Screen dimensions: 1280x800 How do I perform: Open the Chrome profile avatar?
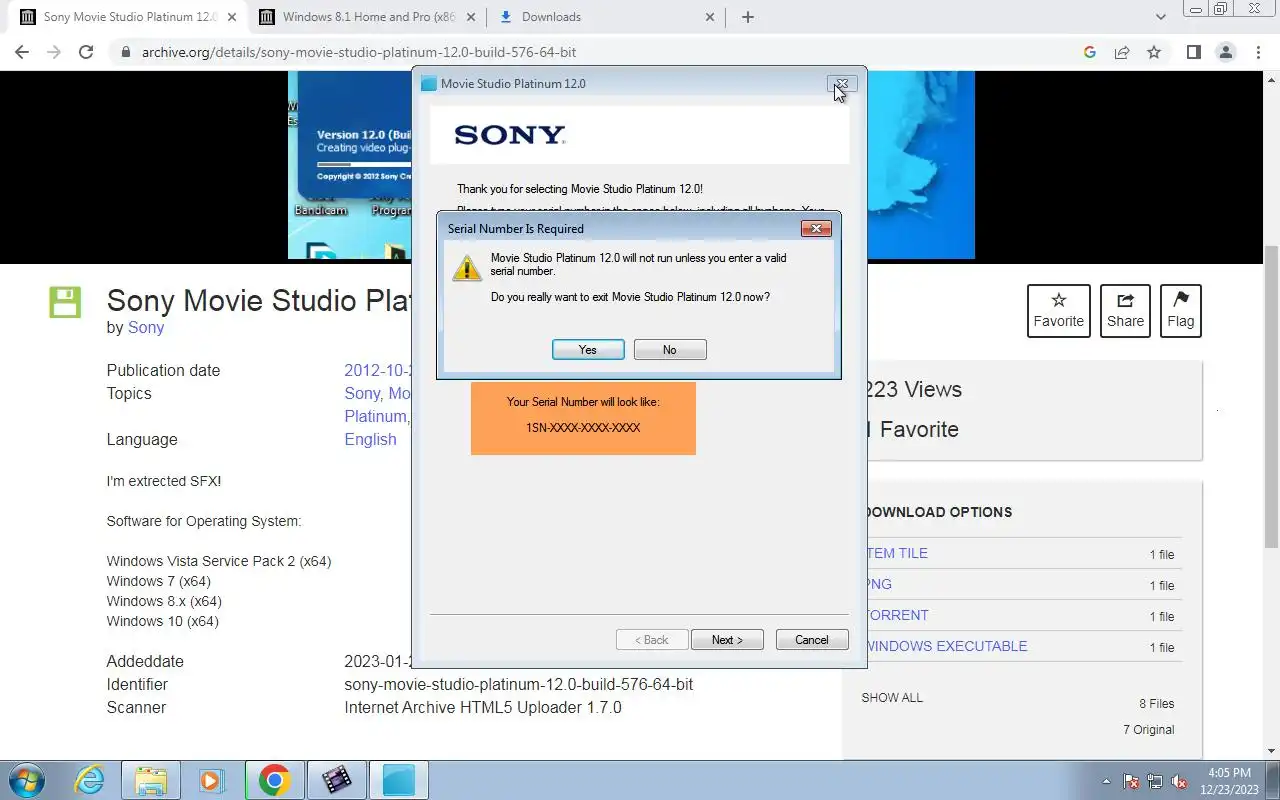1225,52
